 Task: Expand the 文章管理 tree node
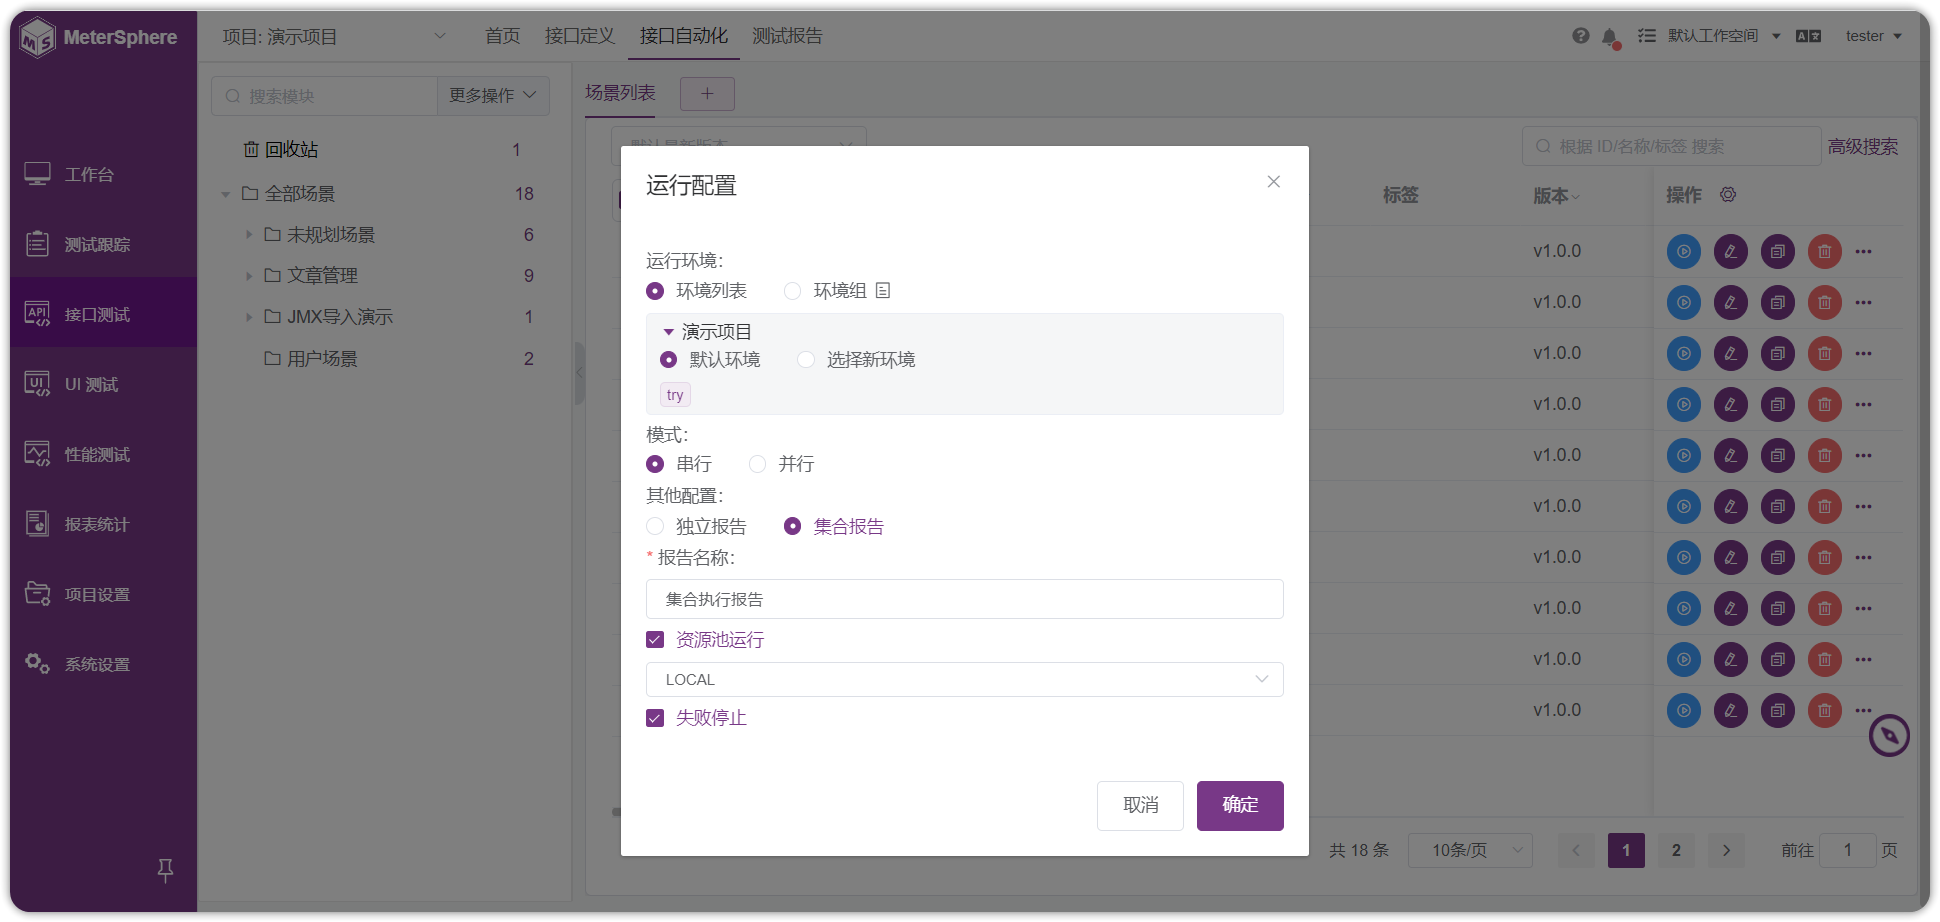[x=249, y=276]
